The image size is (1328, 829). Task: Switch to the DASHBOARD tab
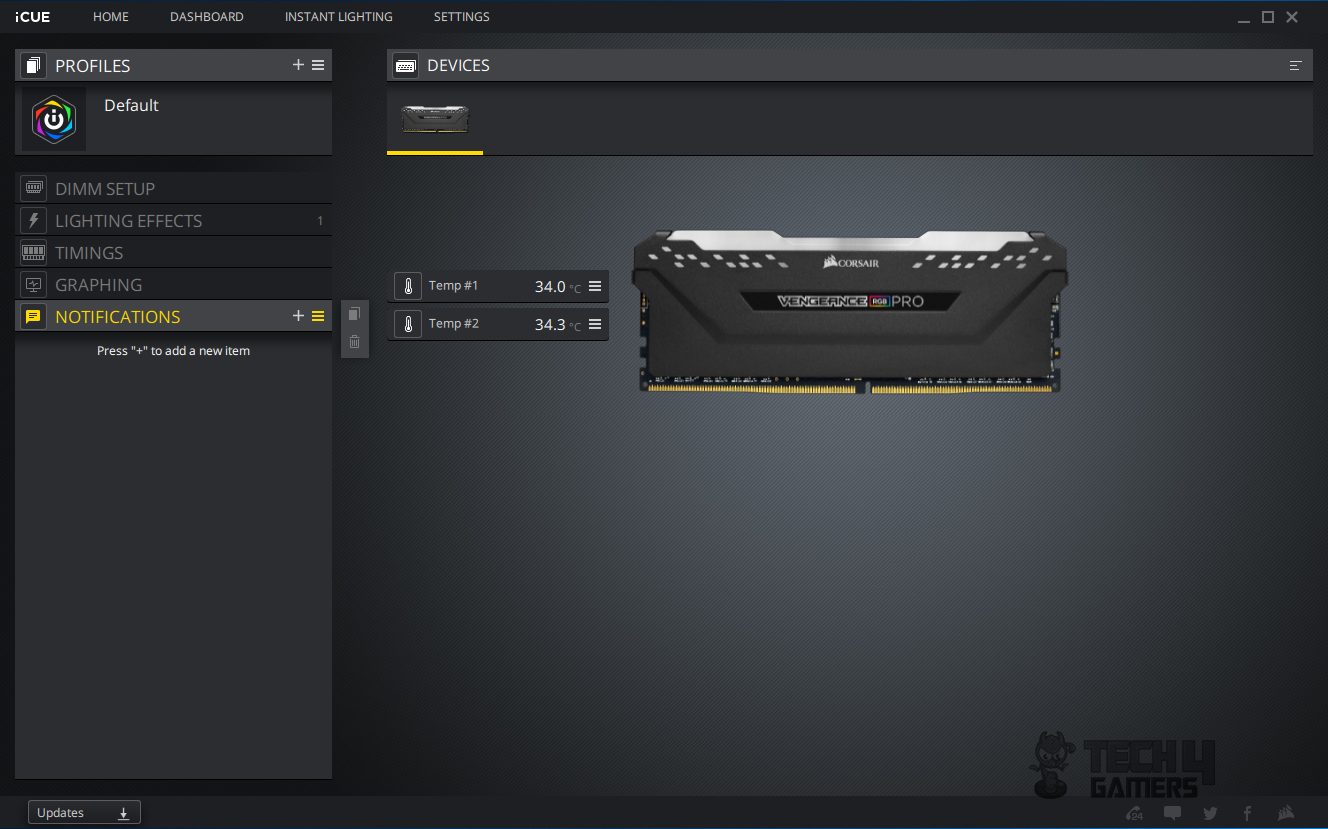click(x=207, y=17)
